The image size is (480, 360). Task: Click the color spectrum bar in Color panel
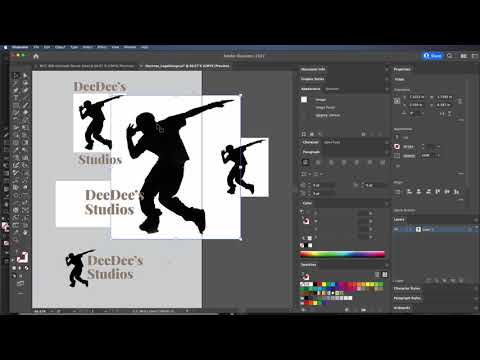[x=342, y=254]
